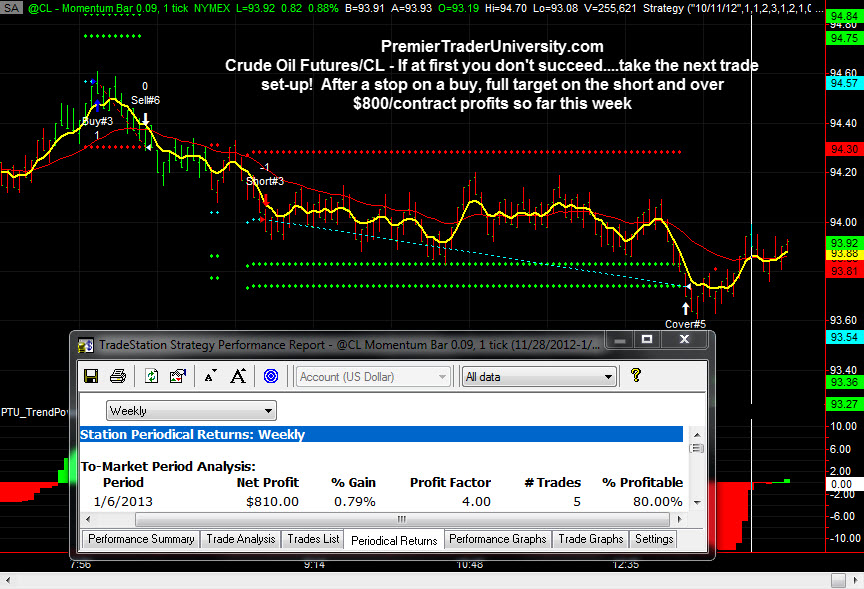The width and height of the screenshot is (864, 589).
Task: Click the red 94.30 price axis label
Action: pyautogui.click(x=844, y=149)
